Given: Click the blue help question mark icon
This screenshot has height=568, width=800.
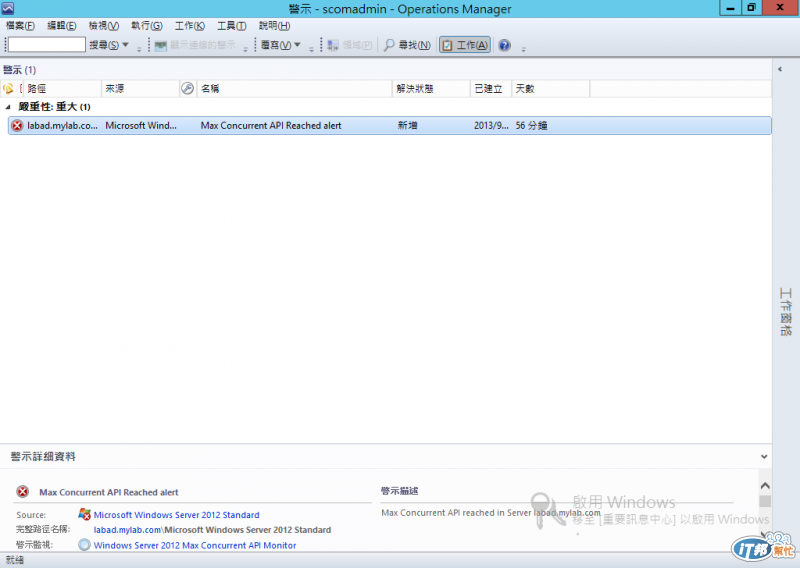Looking at the screenshot, I should [505, 45].
